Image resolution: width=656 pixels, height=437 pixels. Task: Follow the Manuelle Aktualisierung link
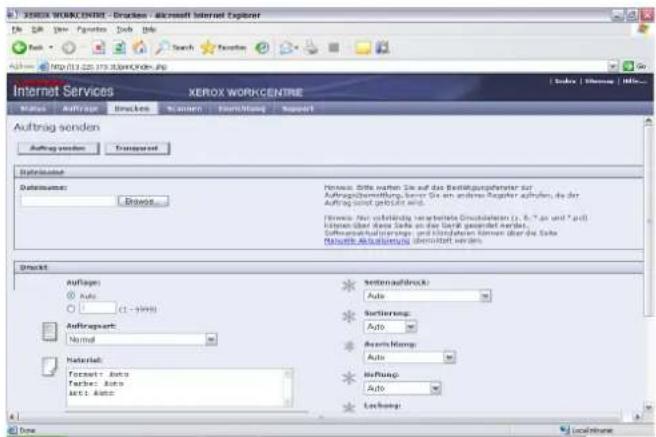tap(366, 241)
